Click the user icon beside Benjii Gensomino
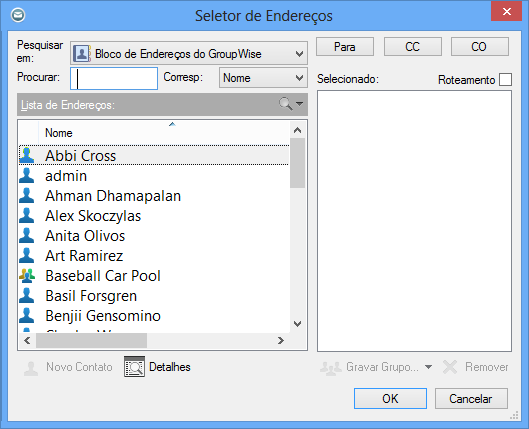The image size is (529, 429). pyautogui.click(x=27, y=316)
